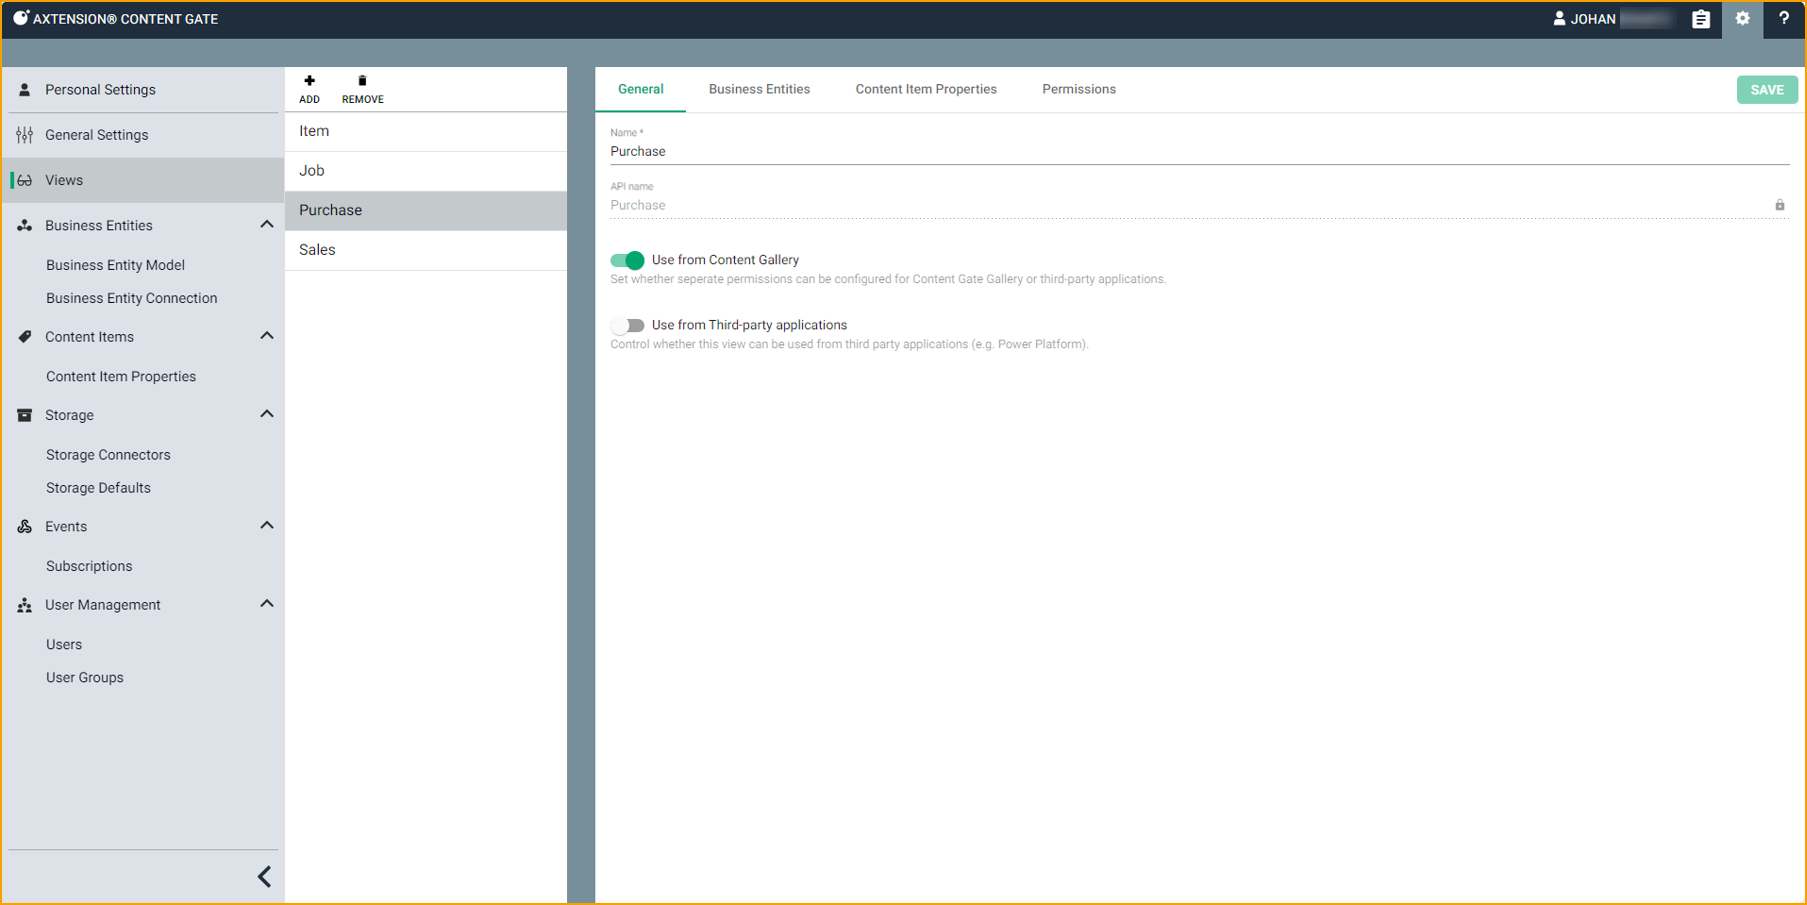This screenshot has height=905, width=1807.
Task: Open Users under User Management
Action: pos(64,645)
